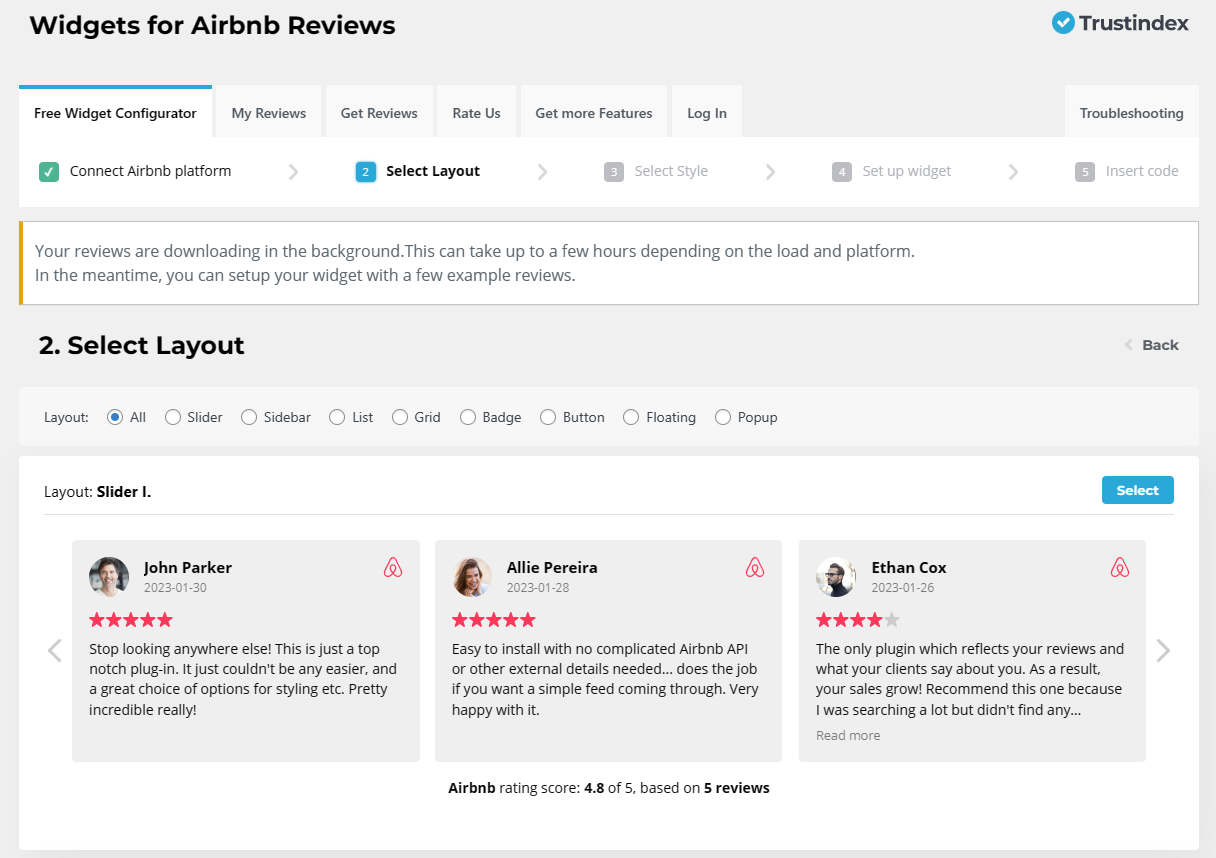Image resolution: width=1216 pixels, height=858 pixels.
Task: Click the left slider navigation arrow
Action: click(54, 650)
